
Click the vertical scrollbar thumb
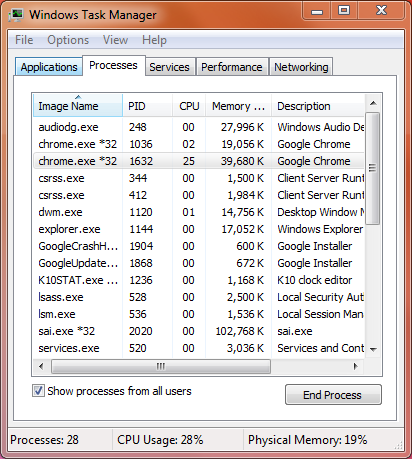point(373,168)
